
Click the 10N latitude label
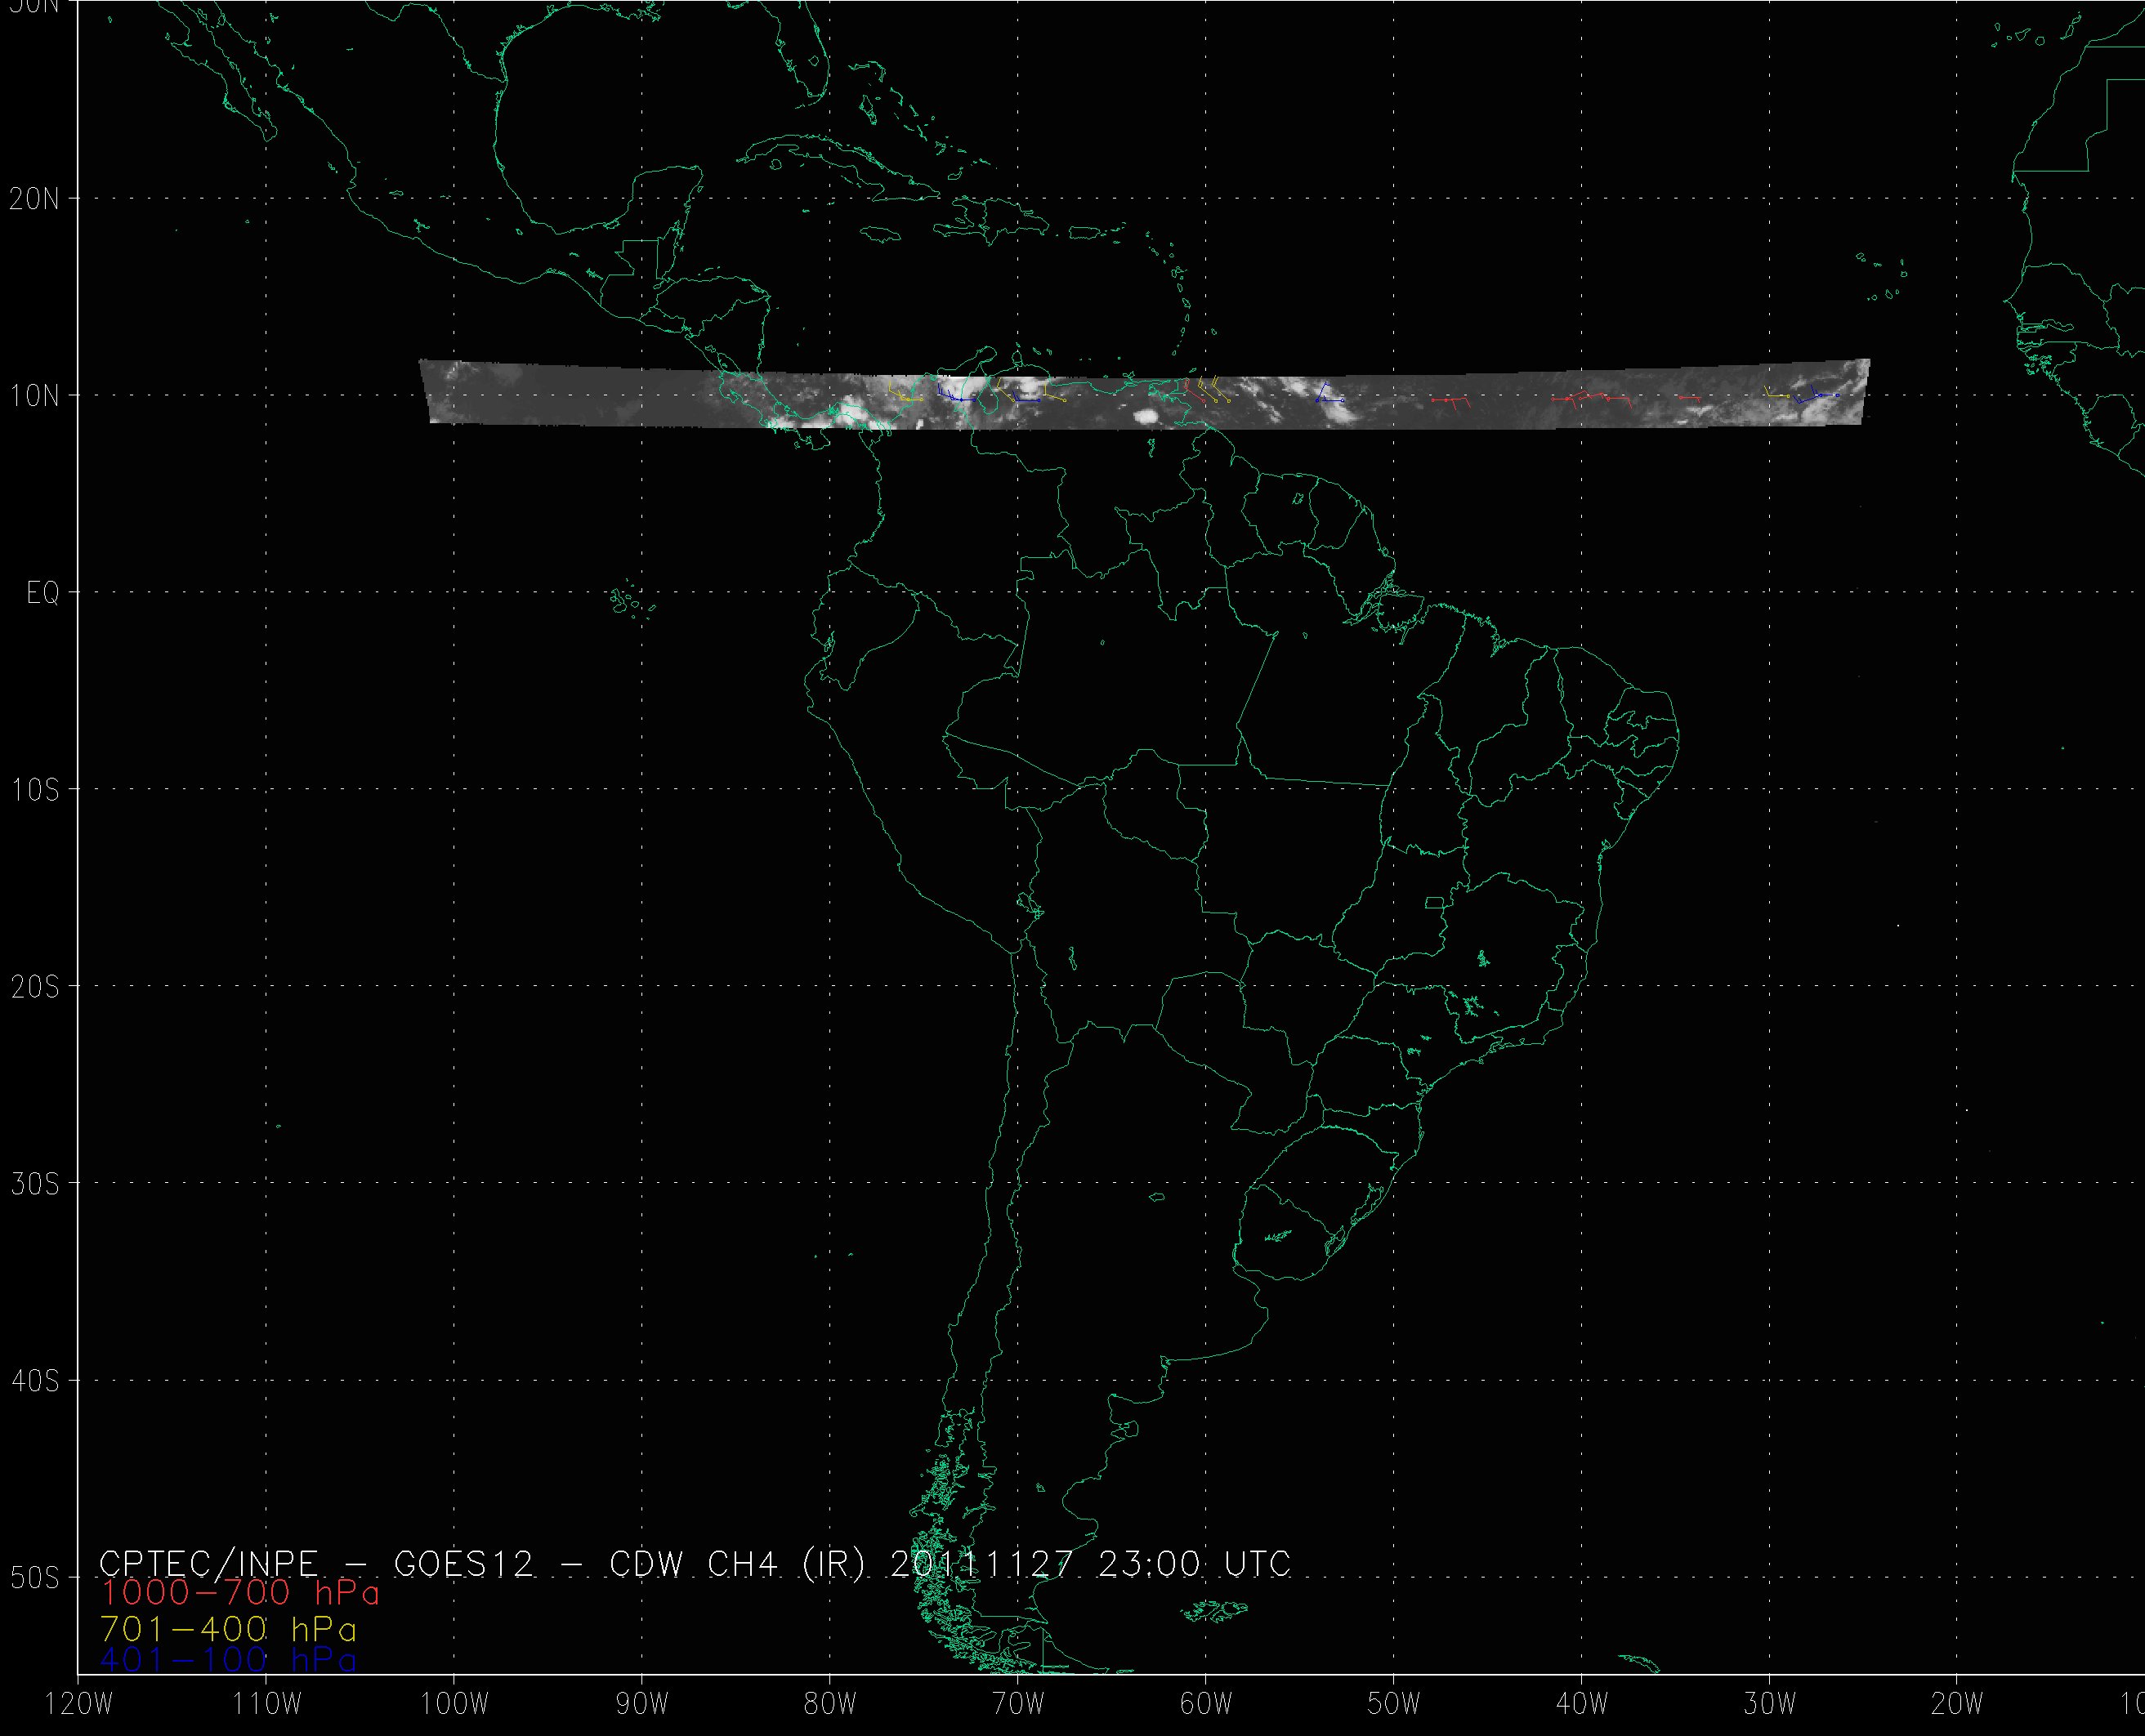click(x=35, y=396)
